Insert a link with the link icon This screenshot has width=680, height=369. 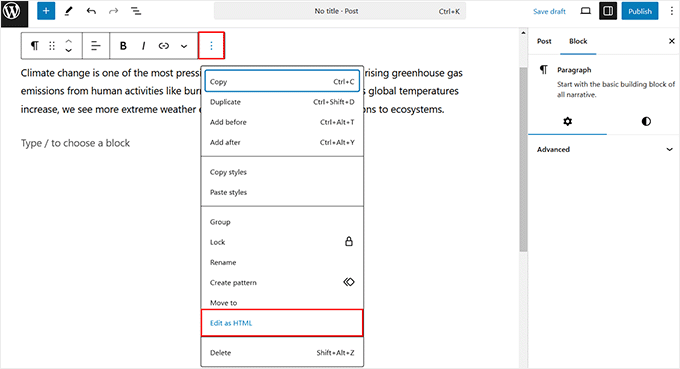(163, 46)
